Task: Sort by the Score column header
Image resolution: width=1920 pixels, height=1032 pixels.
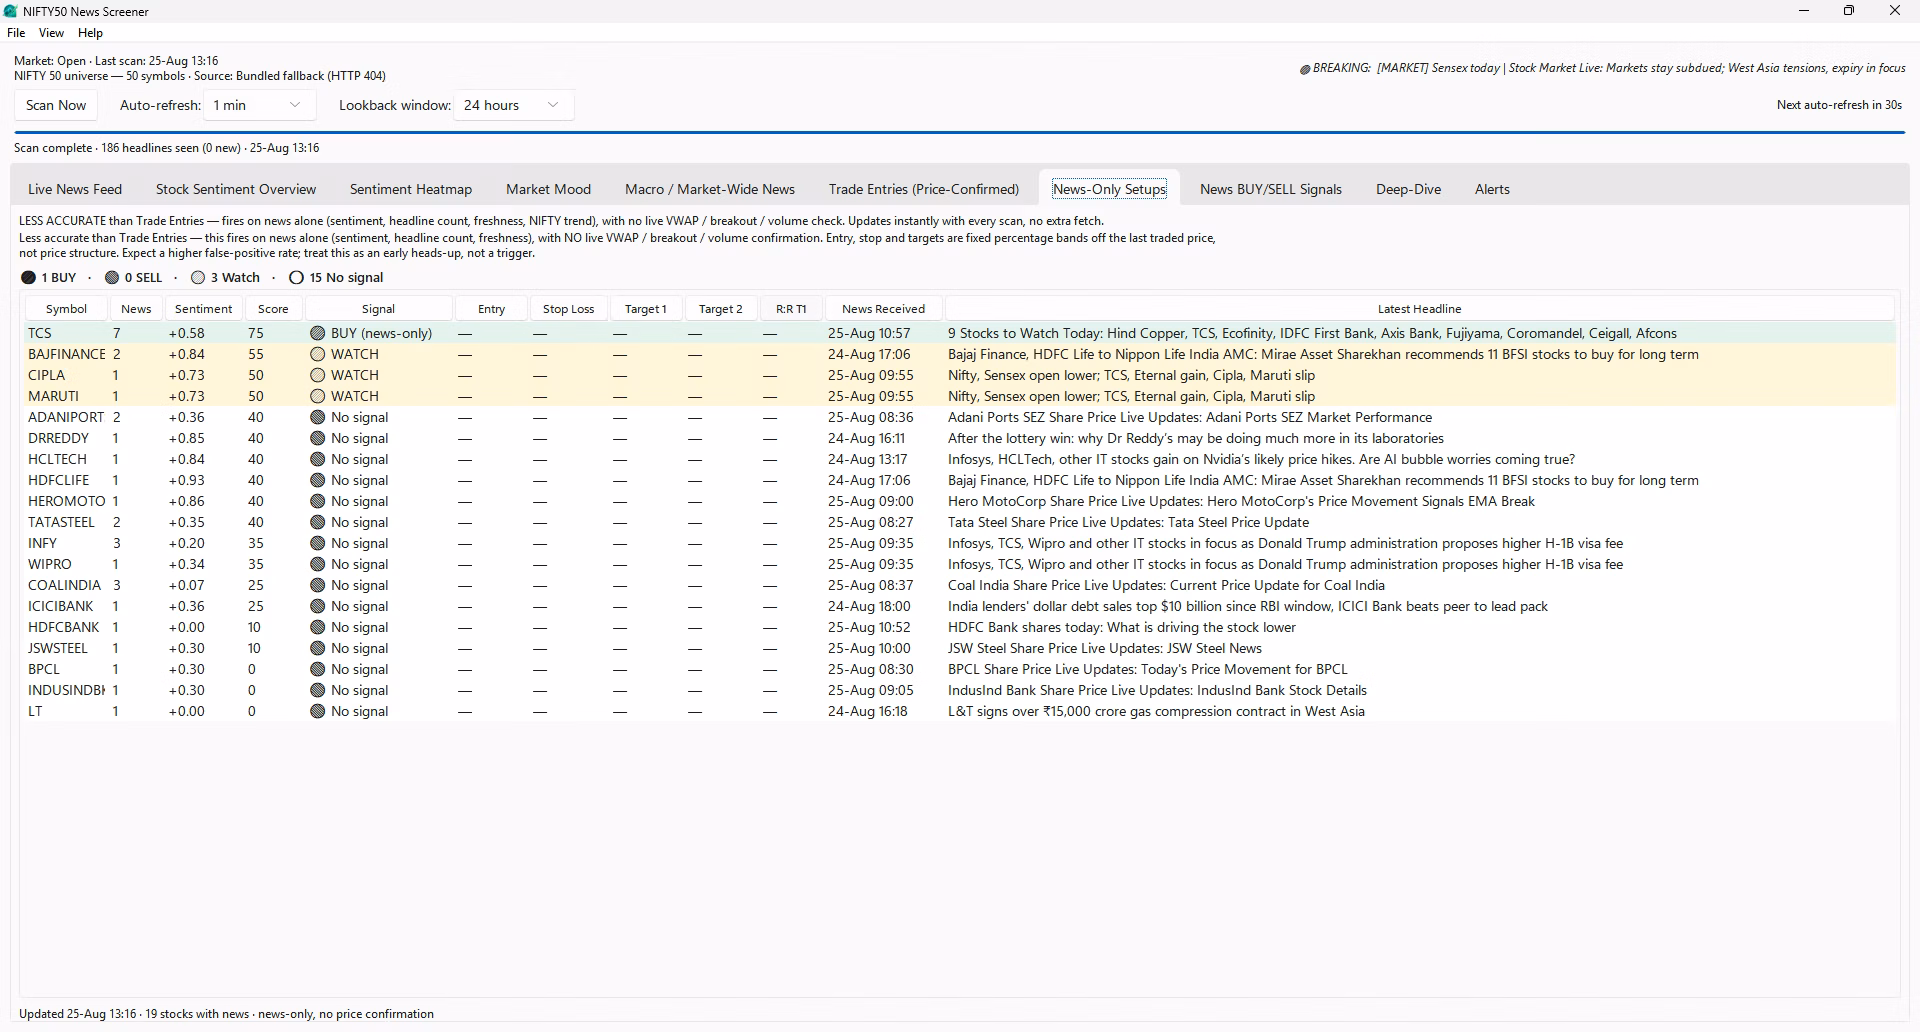Action: pyautogui.click(x=273, y=309)
